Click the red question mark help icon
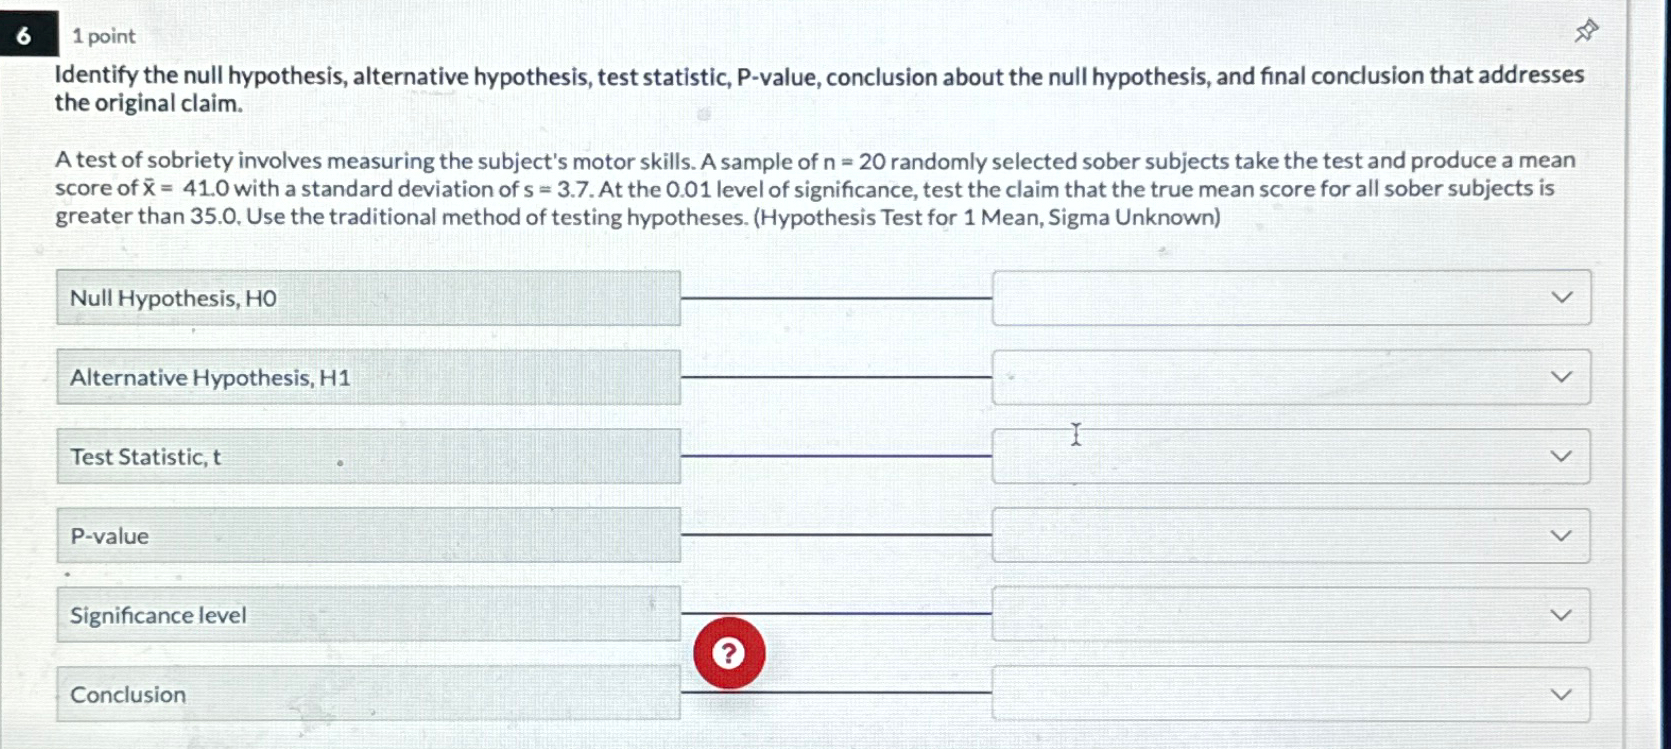Screen dimensions: 1671x749 pyautogui.click(x=728, y=652)
